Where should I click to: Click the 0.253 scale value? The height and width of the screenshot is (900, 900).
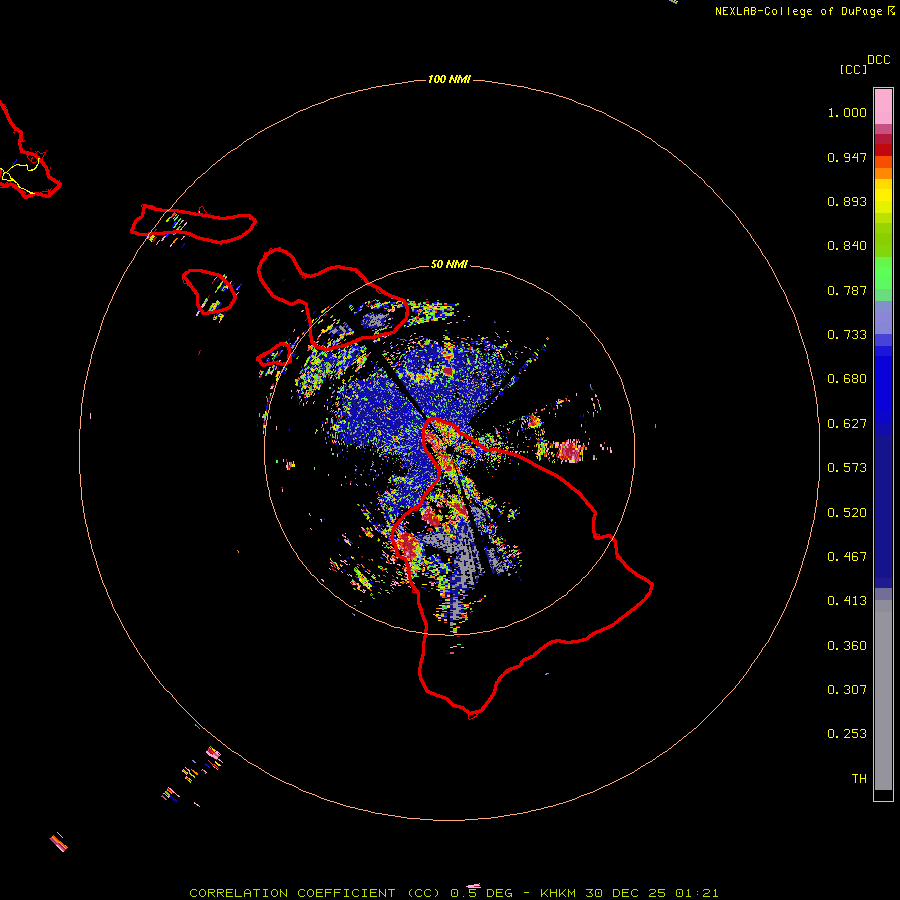pyautogui.click(x=847, y=734)
